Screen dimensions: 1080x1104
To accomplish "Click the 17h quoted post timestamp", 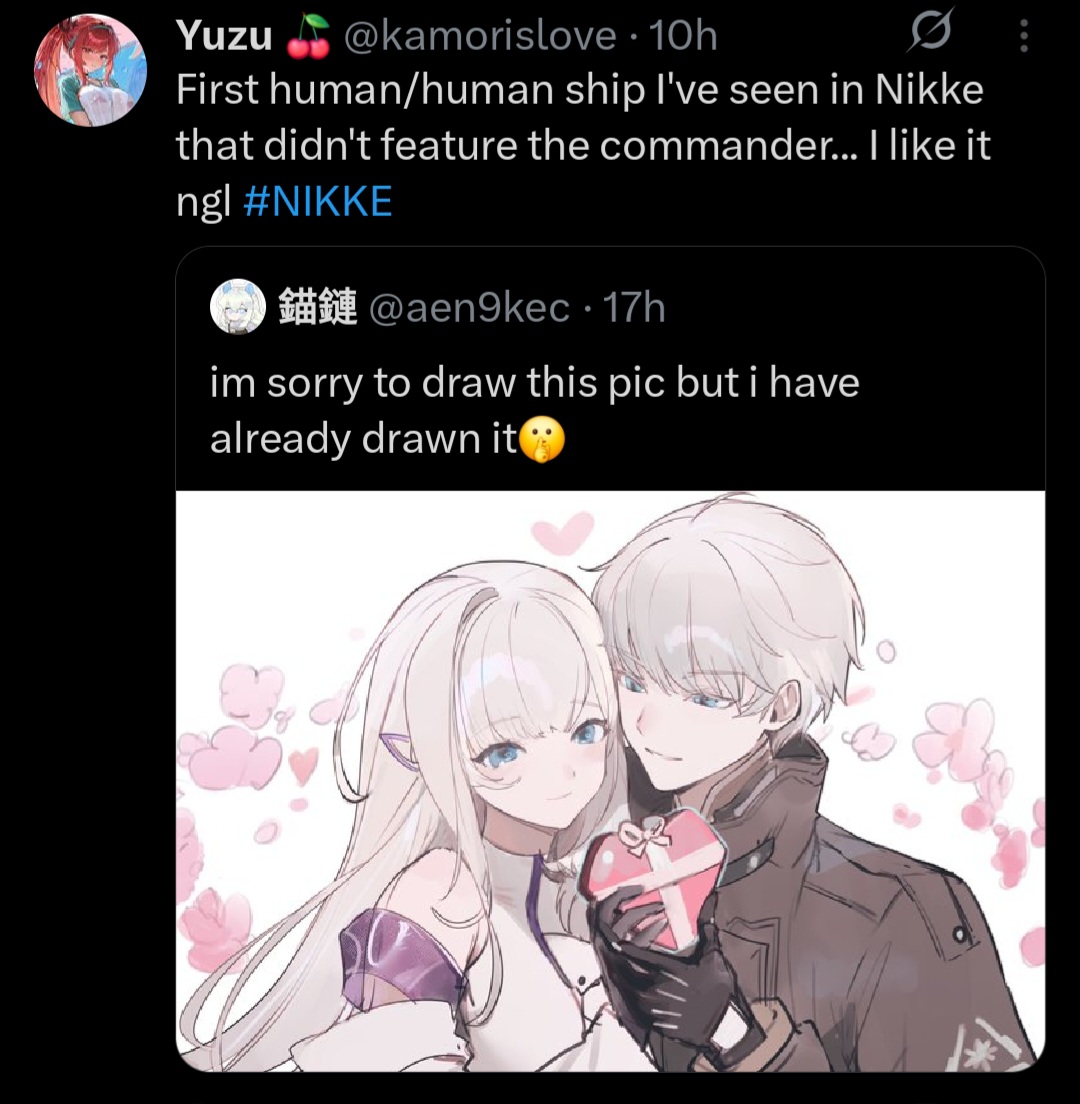I will (x=634, y=308).
